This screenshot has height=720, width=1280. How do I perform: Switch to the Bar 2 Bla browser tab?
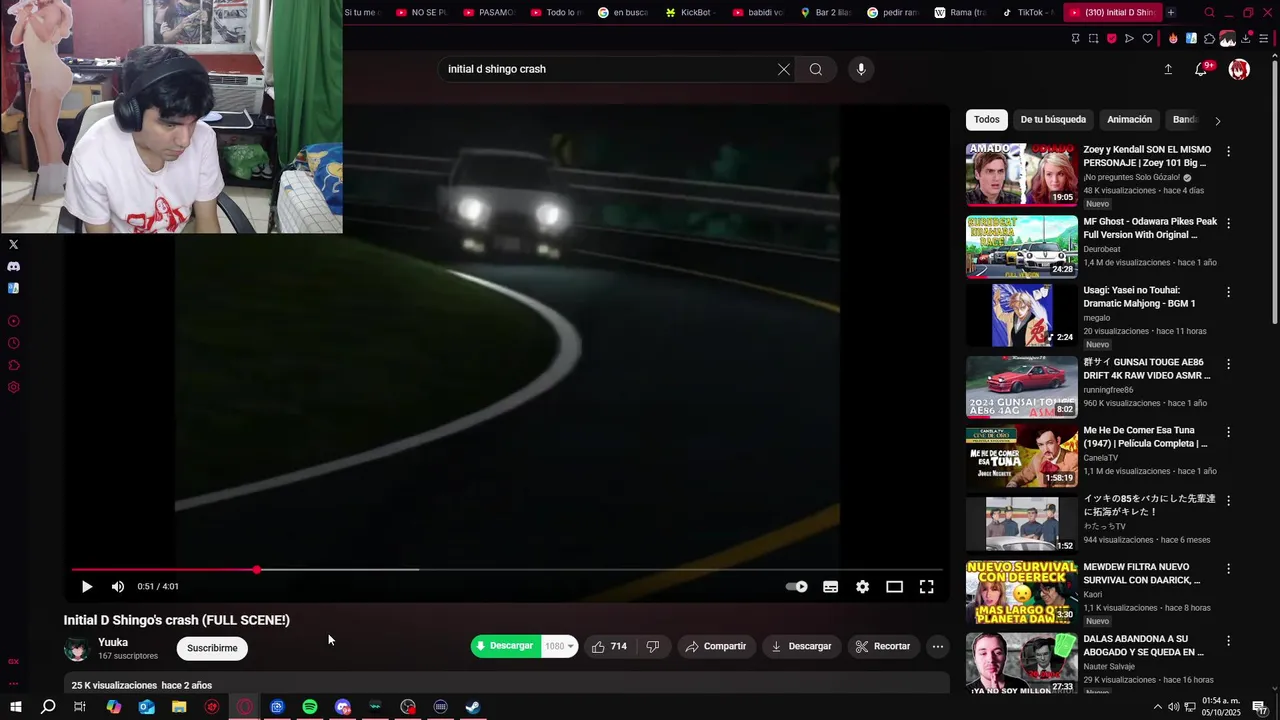(825, 12)
